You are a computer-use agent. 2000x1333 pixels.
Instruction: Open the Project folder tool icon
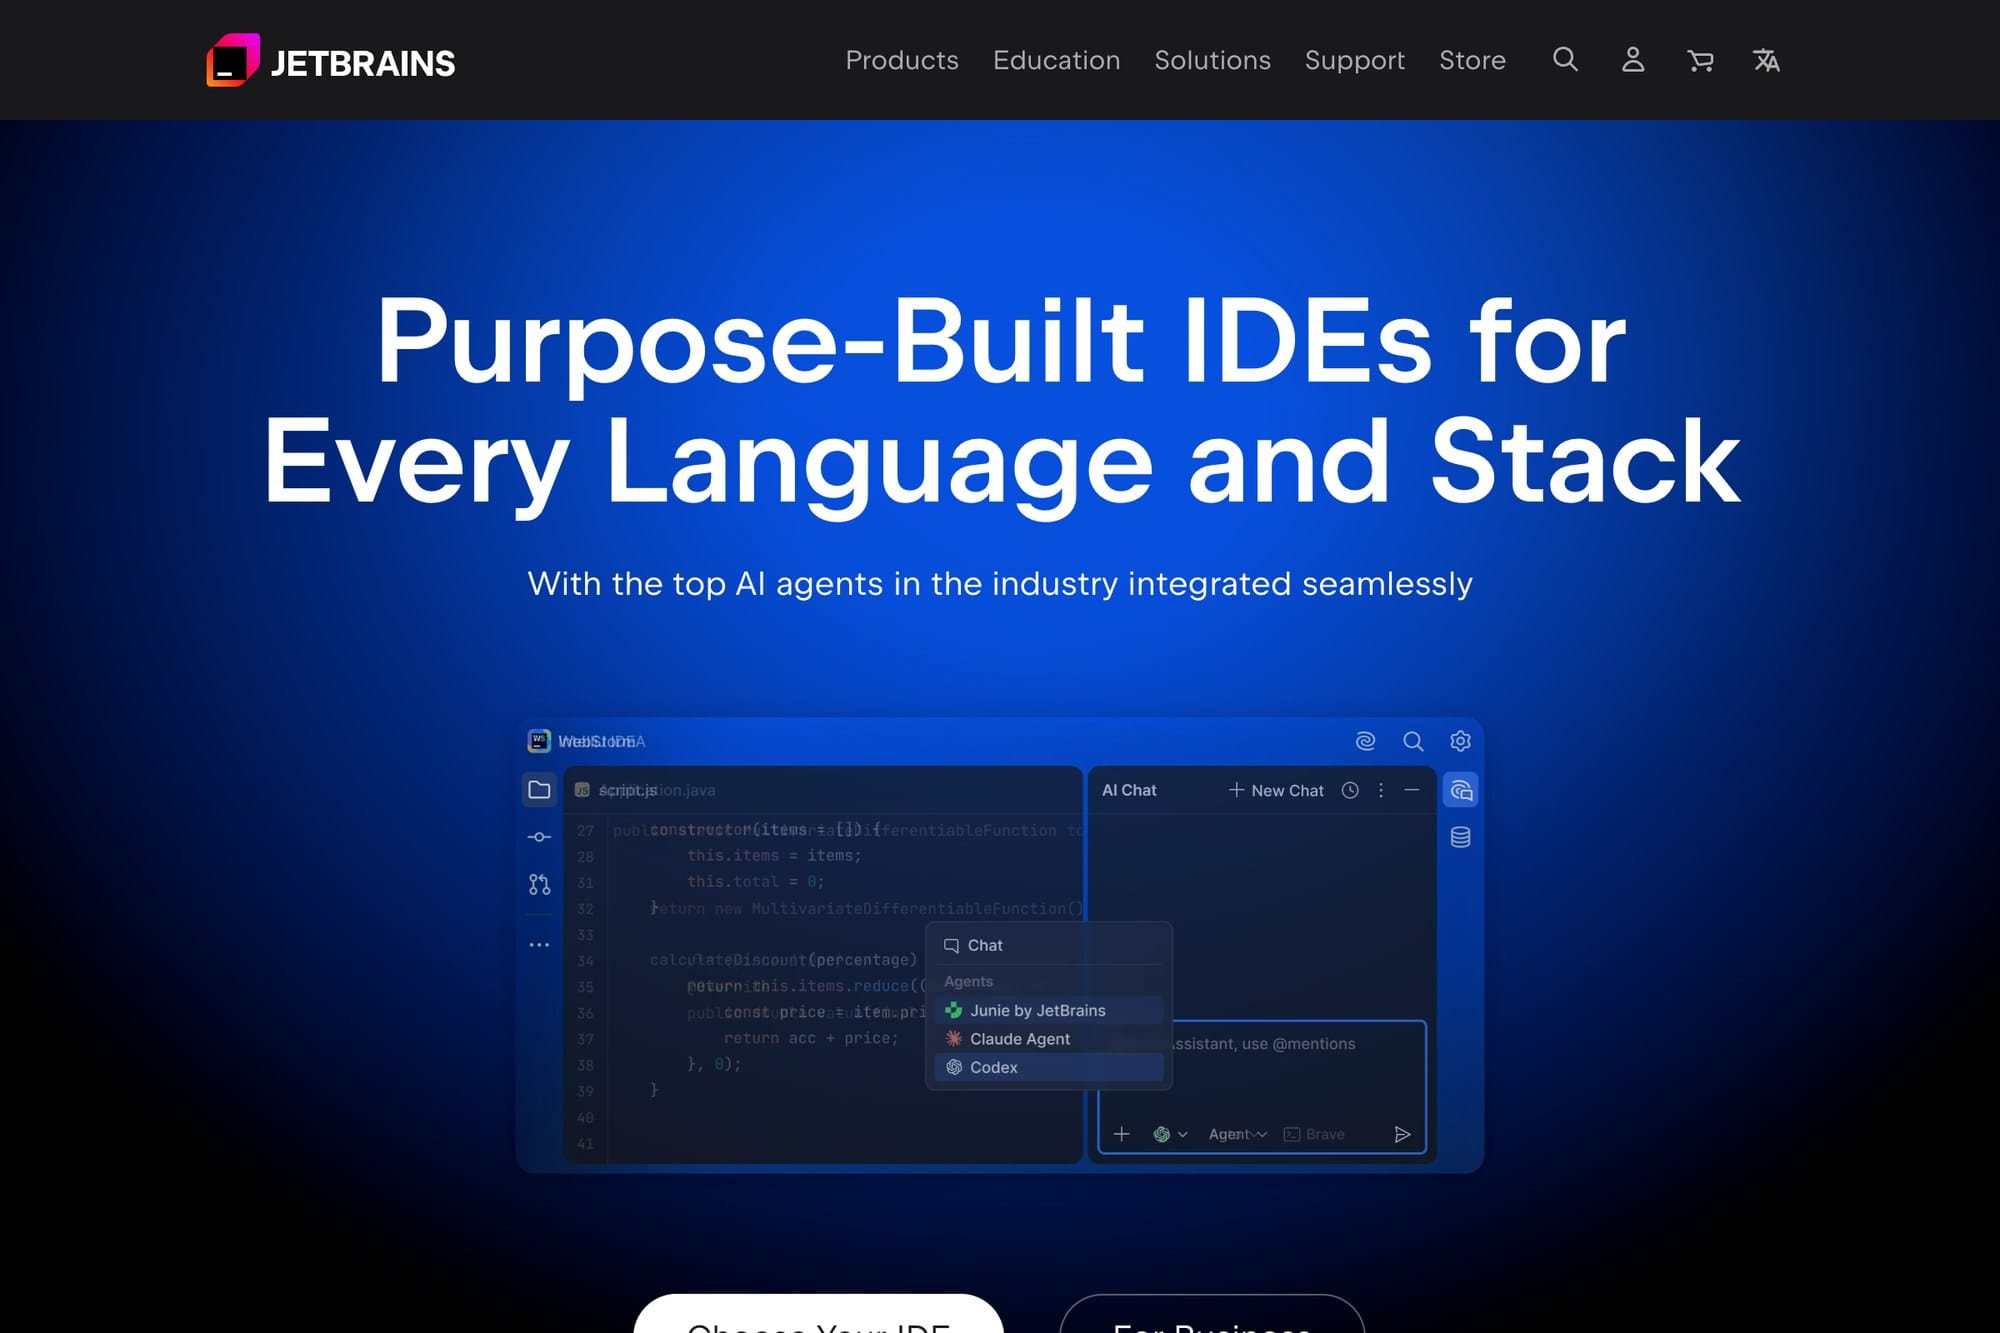point(539,790)
